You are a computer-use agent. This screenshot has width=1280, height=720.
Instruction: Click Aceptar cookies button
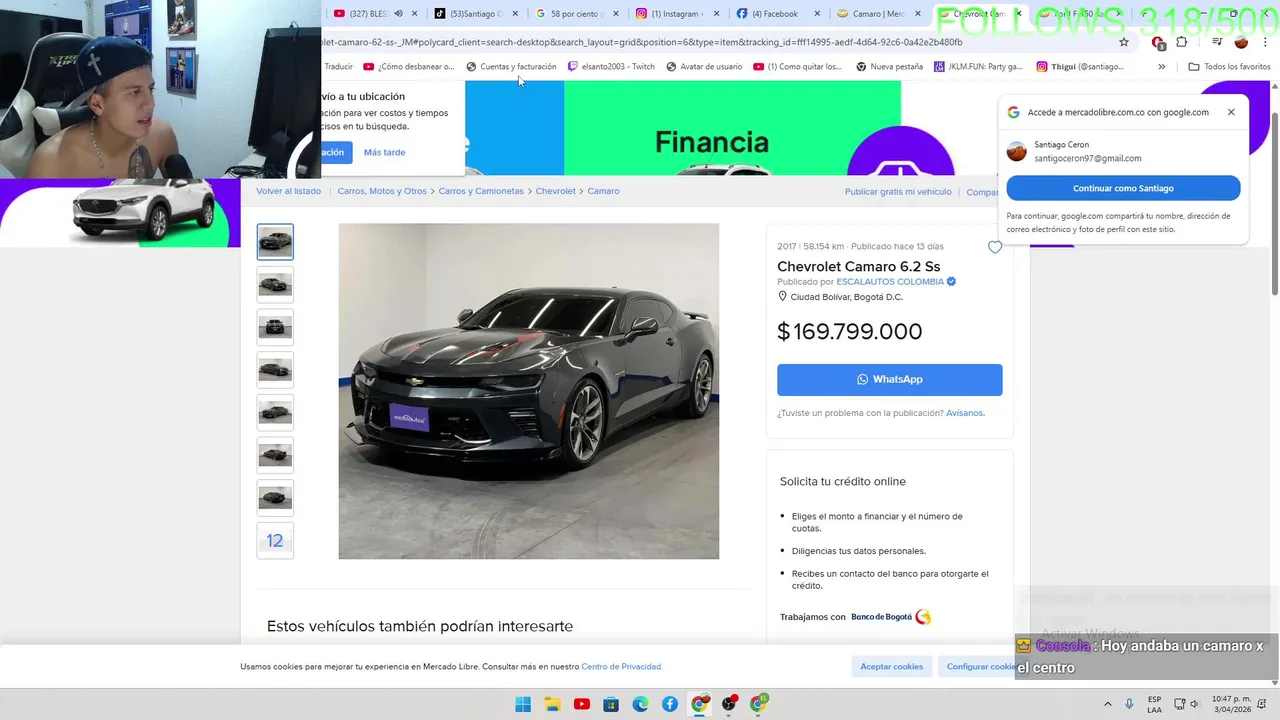pyautogui.click(x=892, y=666)
